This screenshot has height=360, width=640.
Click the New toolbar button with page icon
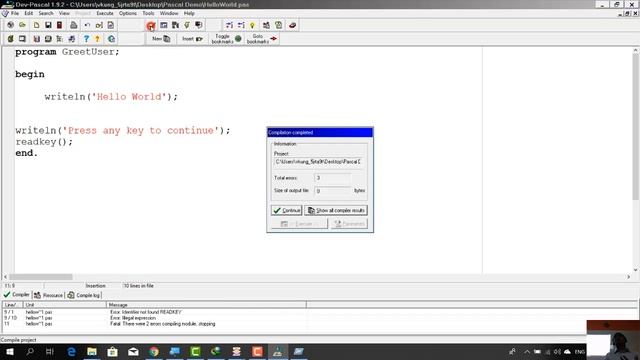point(161,39)
